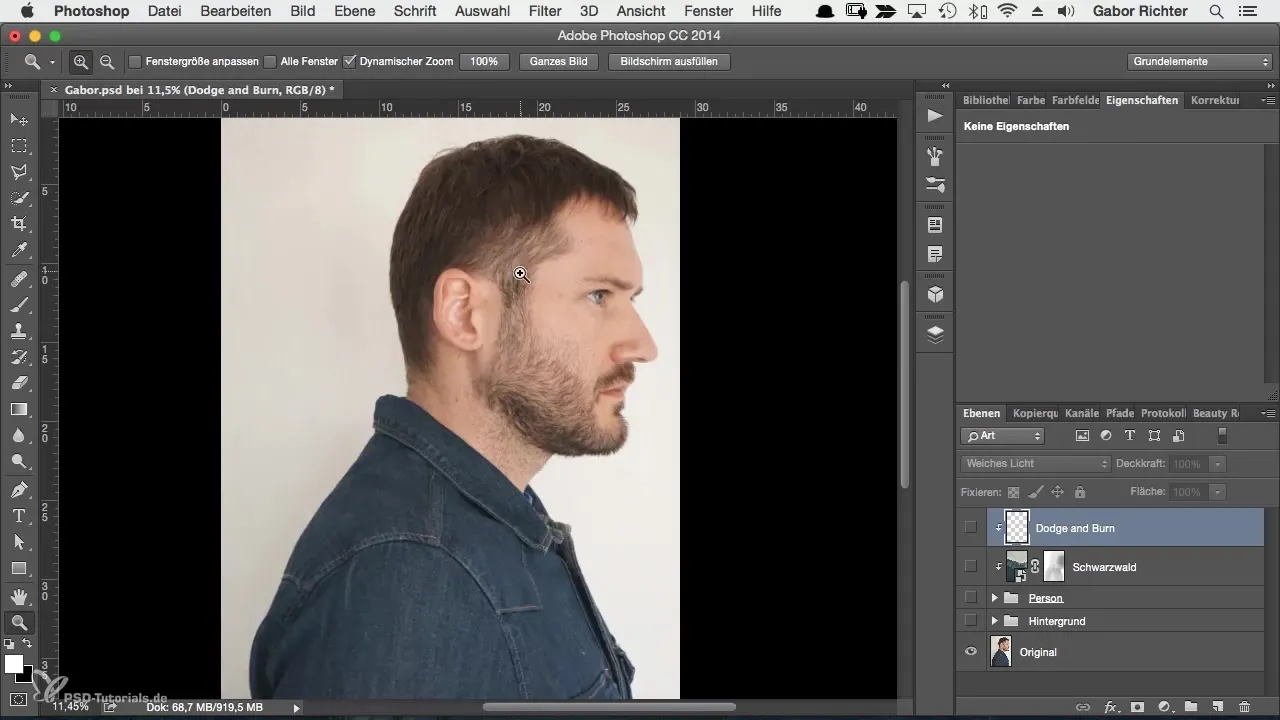Image resolution: width=1280 pixels, height=720 pixels.
Task: Show the Dodge and Burn layer
Action: (971, 527)
